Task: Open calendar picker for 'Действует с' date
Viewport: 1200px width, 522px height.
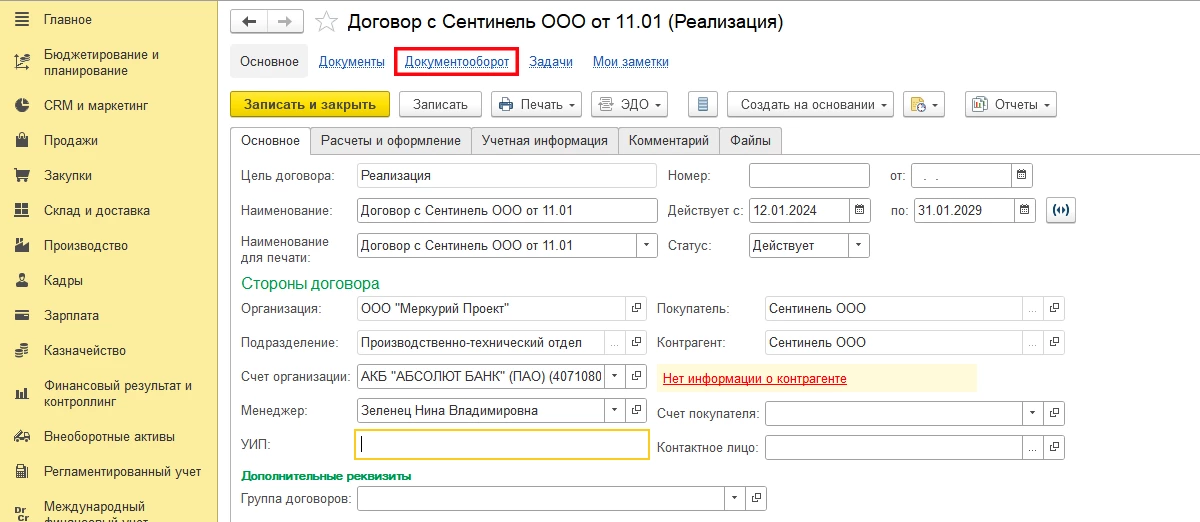Action: (860, 210)
